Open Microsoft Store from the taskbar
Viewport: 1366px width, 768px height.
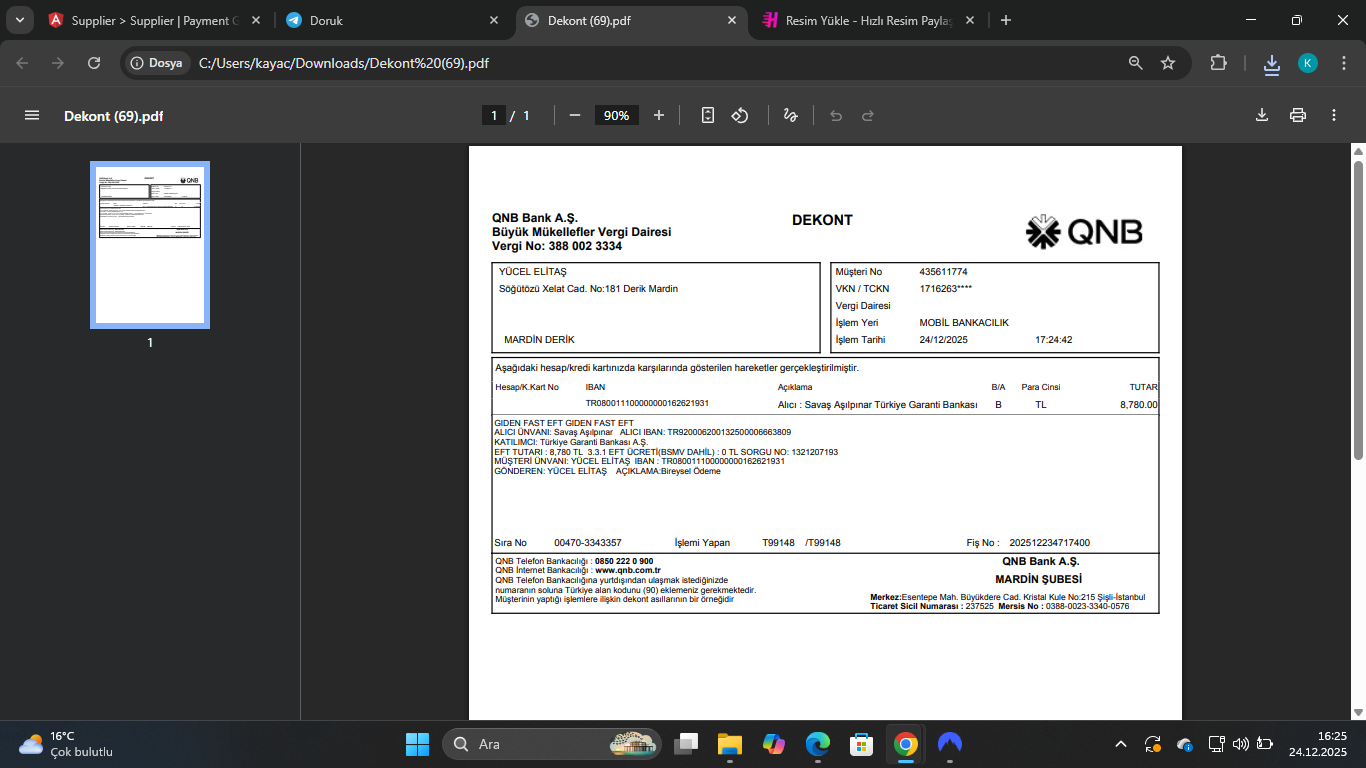[862, 744]
